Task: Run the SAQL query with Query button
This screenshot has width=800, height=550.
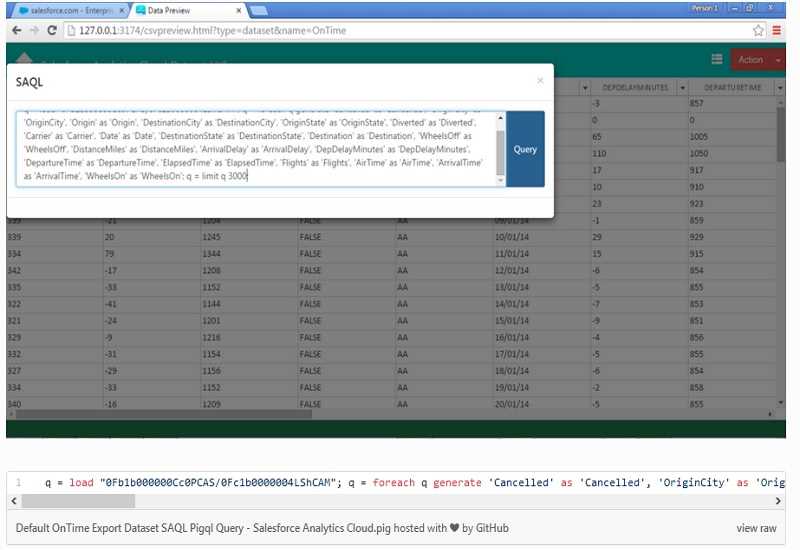Action: 525,149
